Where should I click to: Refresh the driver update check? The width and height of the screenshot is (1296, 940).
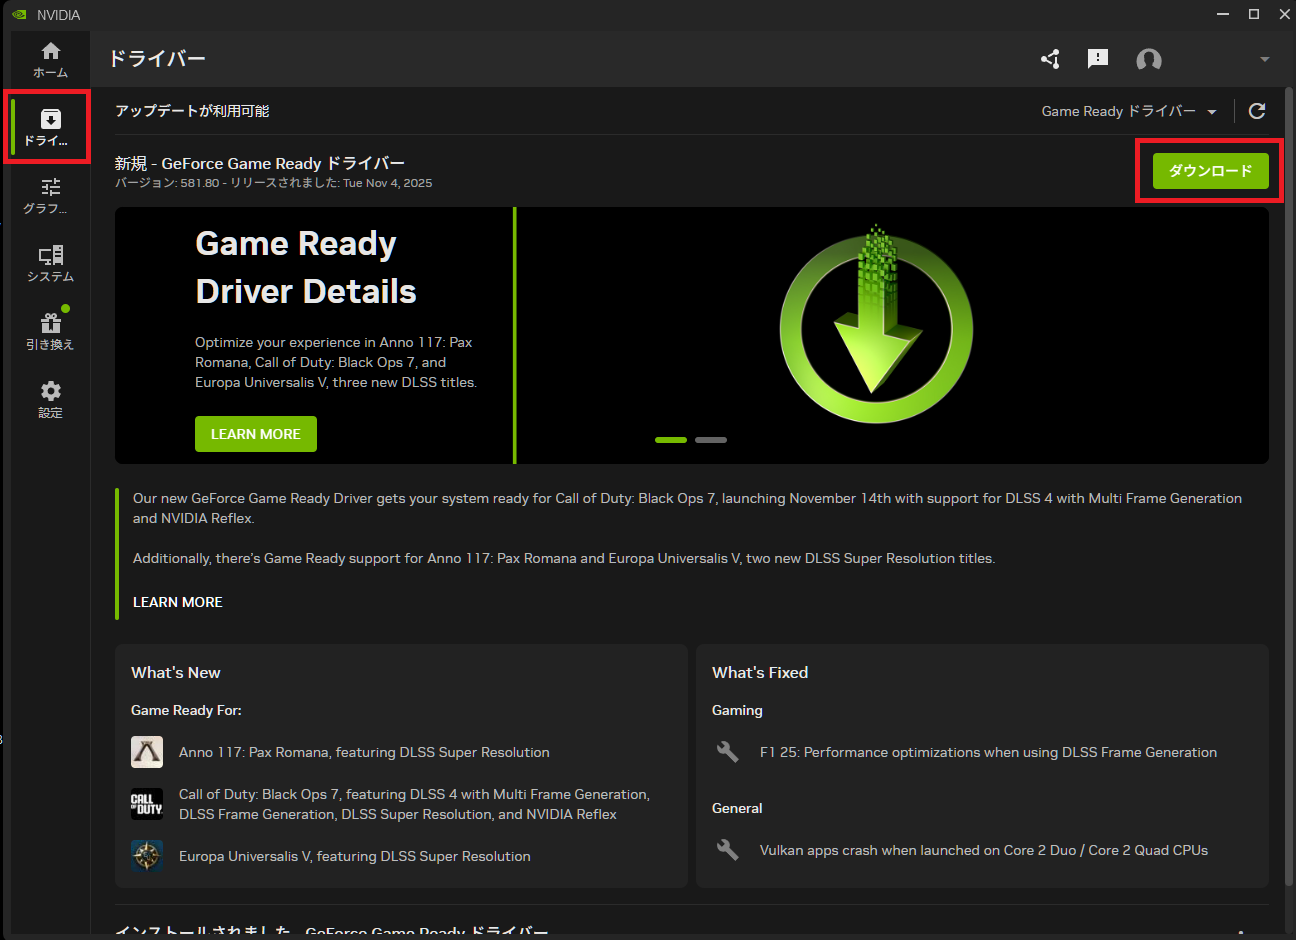[1257, 111]
